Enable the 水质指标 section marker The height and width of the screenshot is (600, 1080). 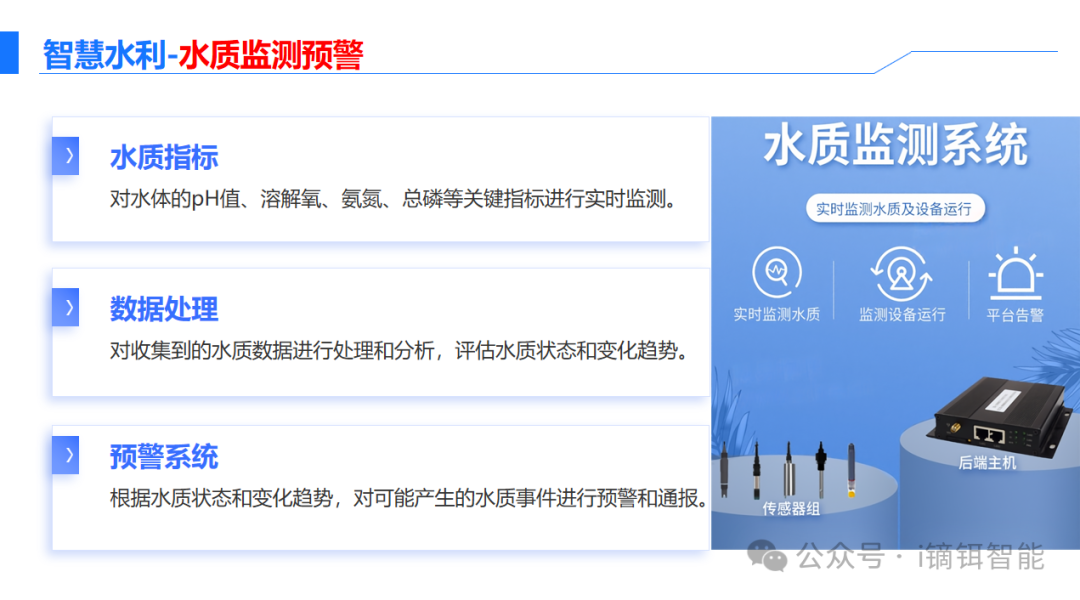64,156
